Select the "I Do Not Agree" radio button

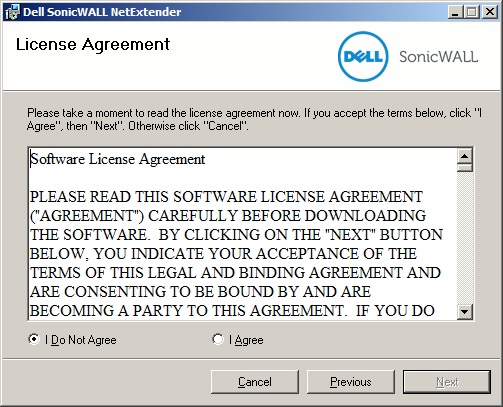click(34, 339)
